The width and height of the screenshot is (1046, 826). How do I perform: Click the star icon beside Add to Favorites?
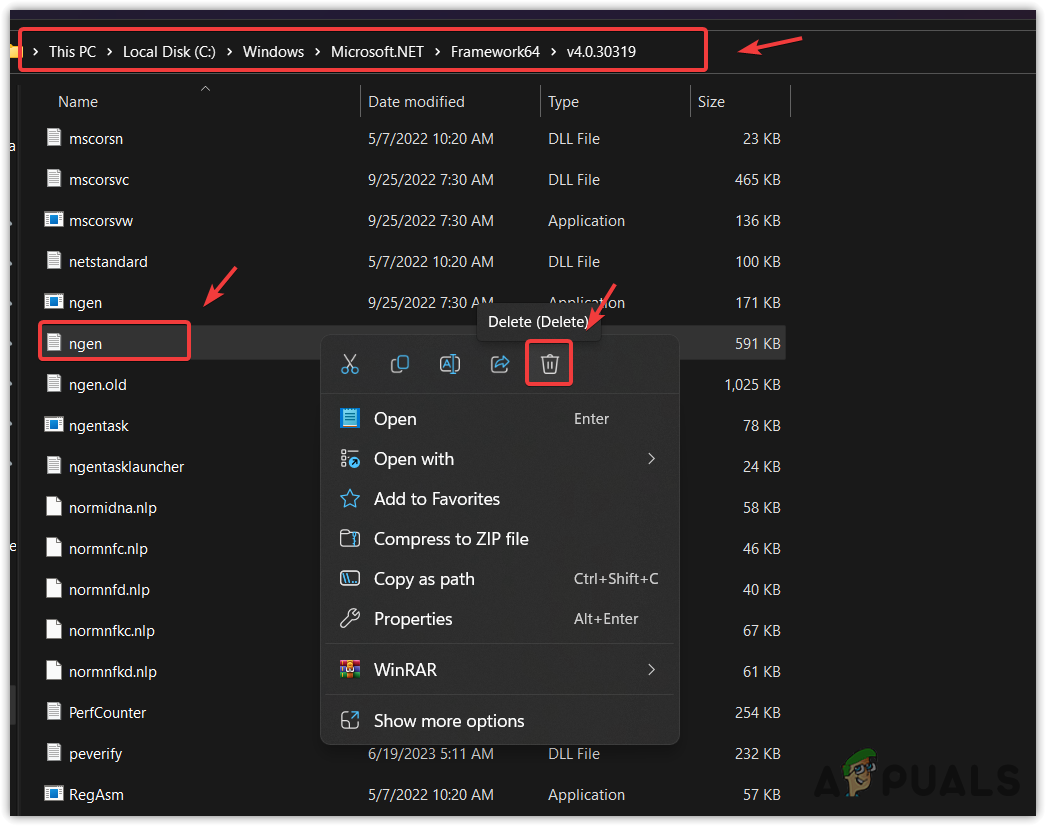point(350,498)
